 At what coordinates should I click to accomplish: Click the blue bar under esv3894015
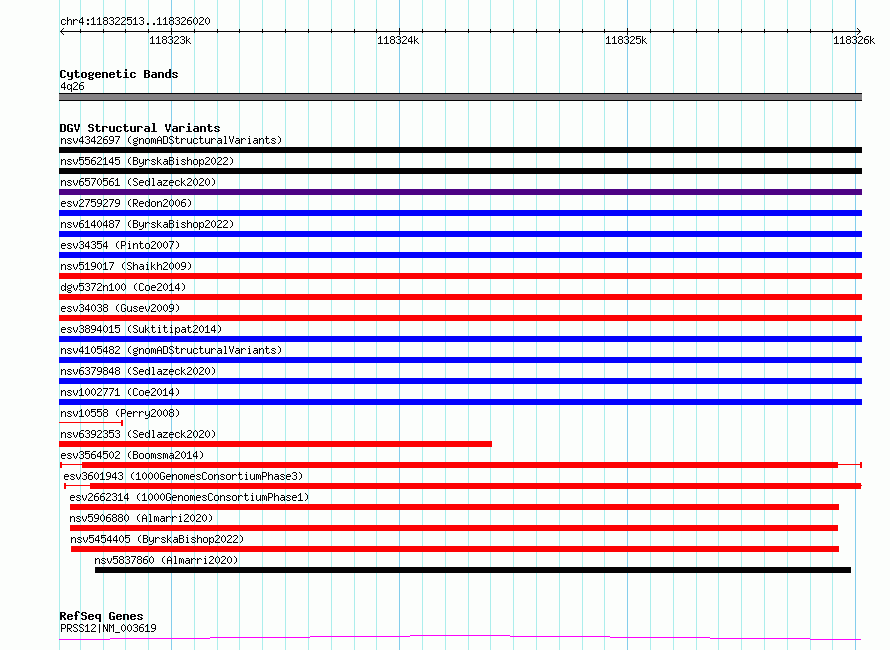click(460, 339)
